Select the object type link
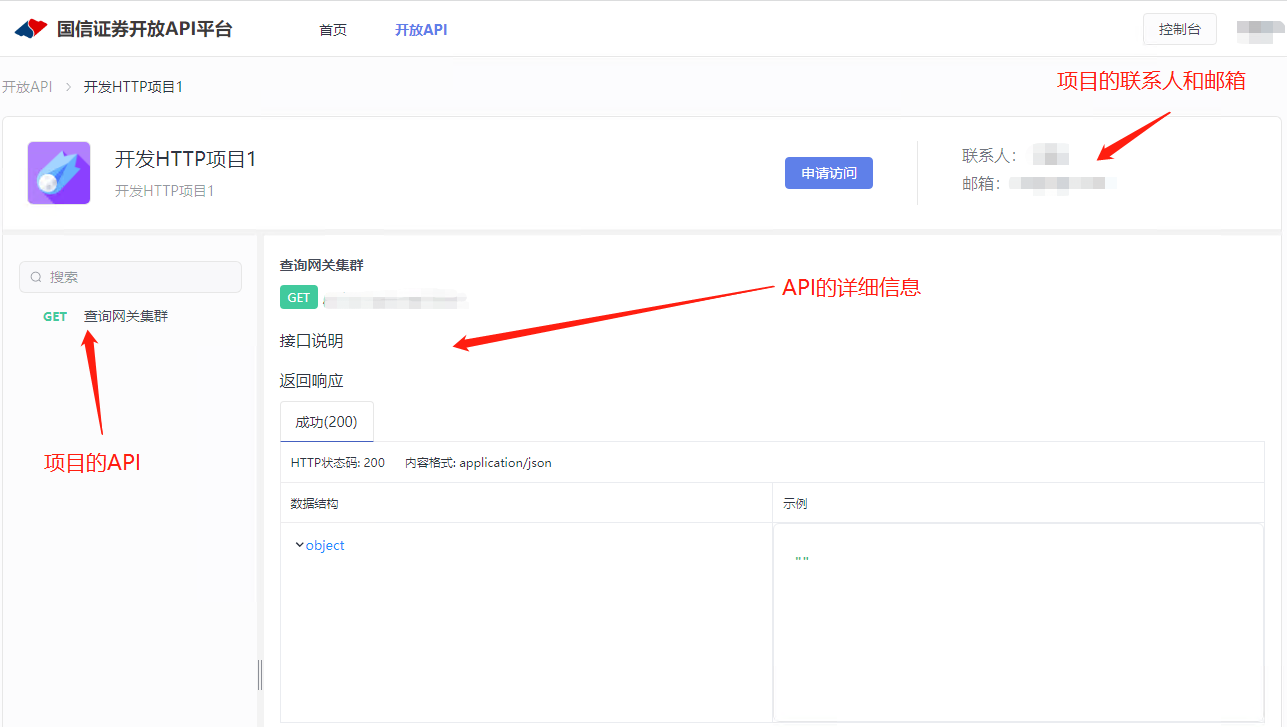 coord(325,545)
